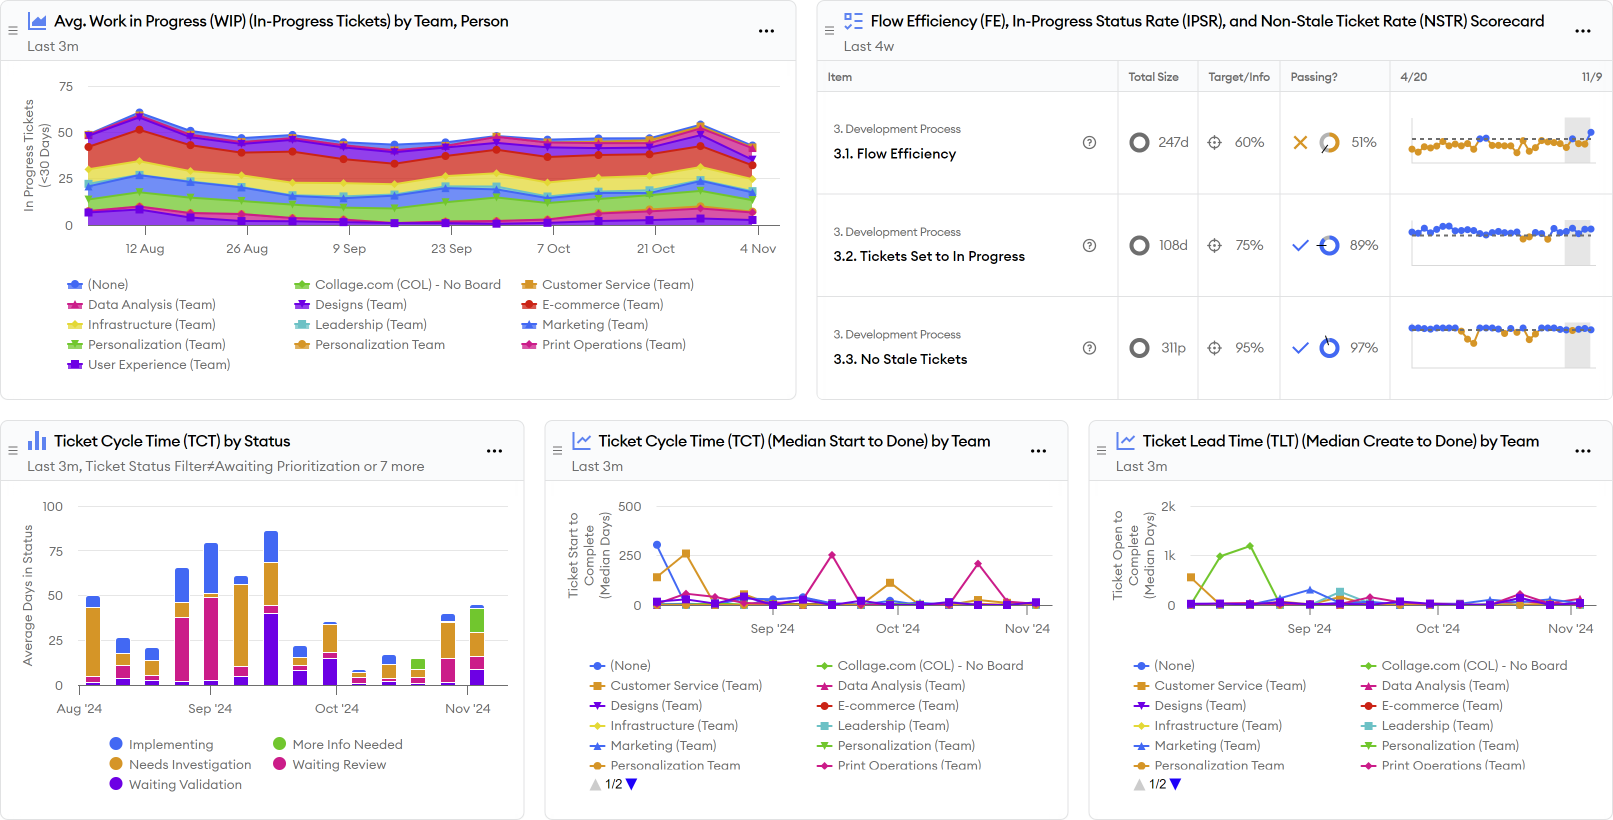
Task: Click the Flow Efficiency sparkline trend chart
Action: tap(1500, 143)
